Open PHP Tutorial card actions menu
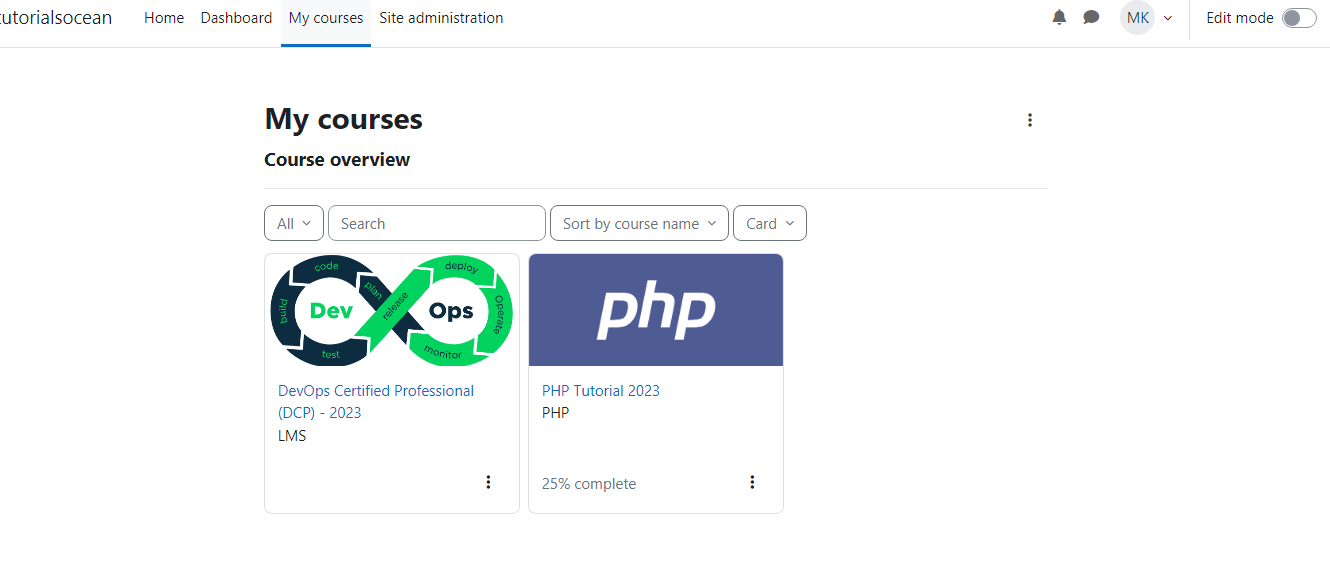 752,482
